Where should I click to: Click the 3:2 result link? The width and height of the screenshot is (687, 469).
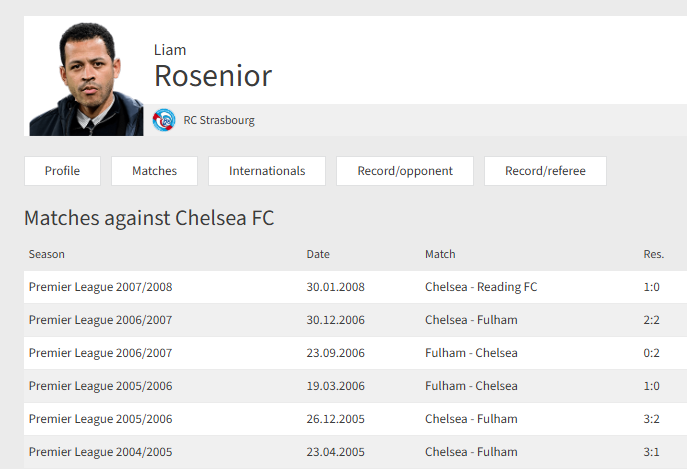tap(651, 419)
